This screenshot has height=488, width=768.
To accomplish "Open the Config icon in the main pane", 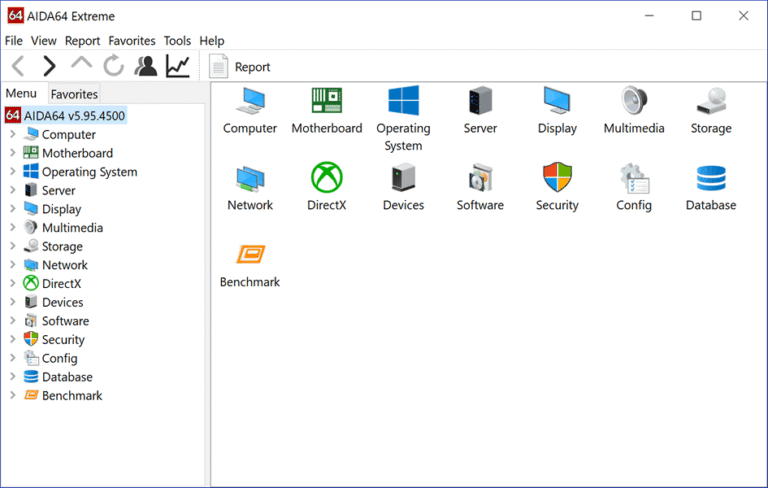I will (x=634, y=178).
